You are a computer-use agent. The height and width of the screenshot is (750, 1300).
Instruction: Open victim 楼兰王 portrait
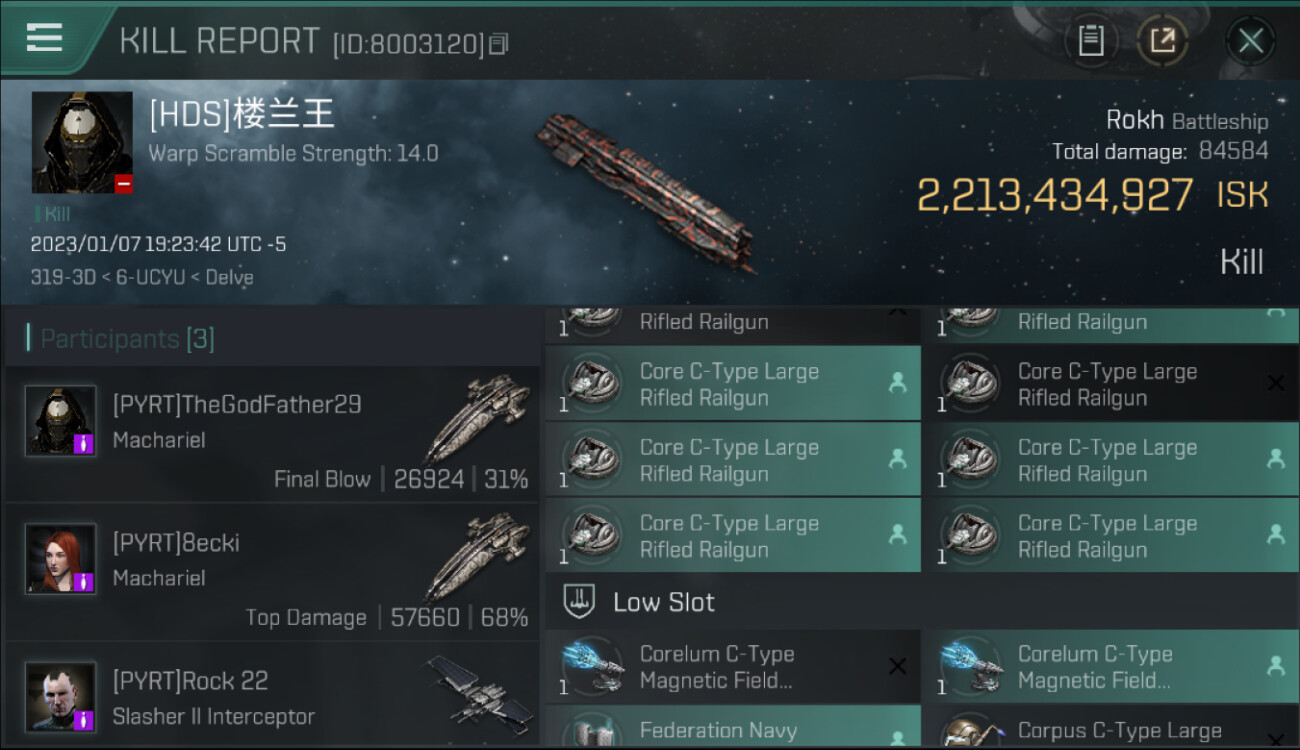coord(82,143)
